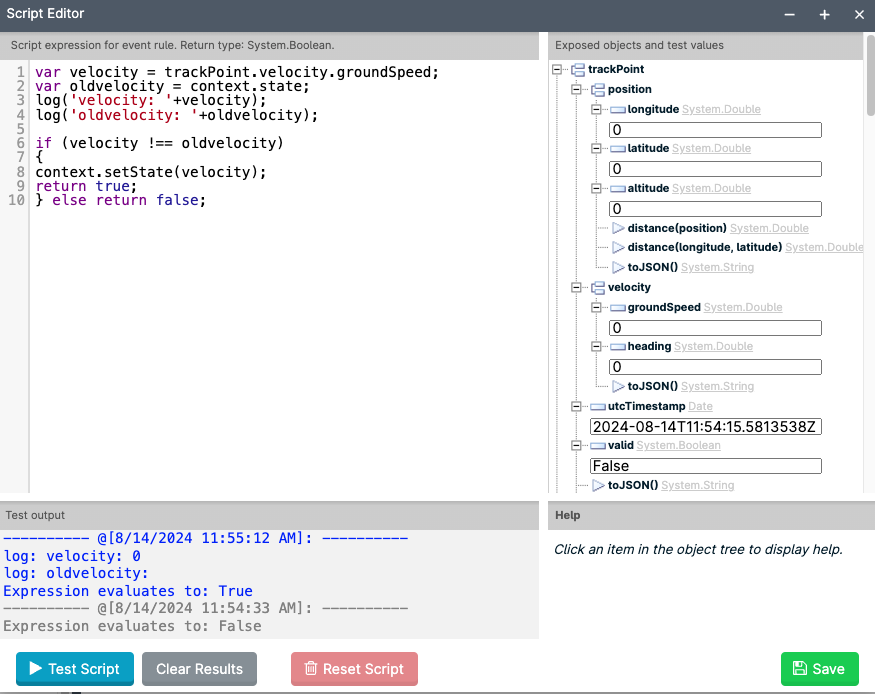Viewport: 875px width, 694px height.
Task: Click the heading property icon
Action: click(x=618, y=347)
